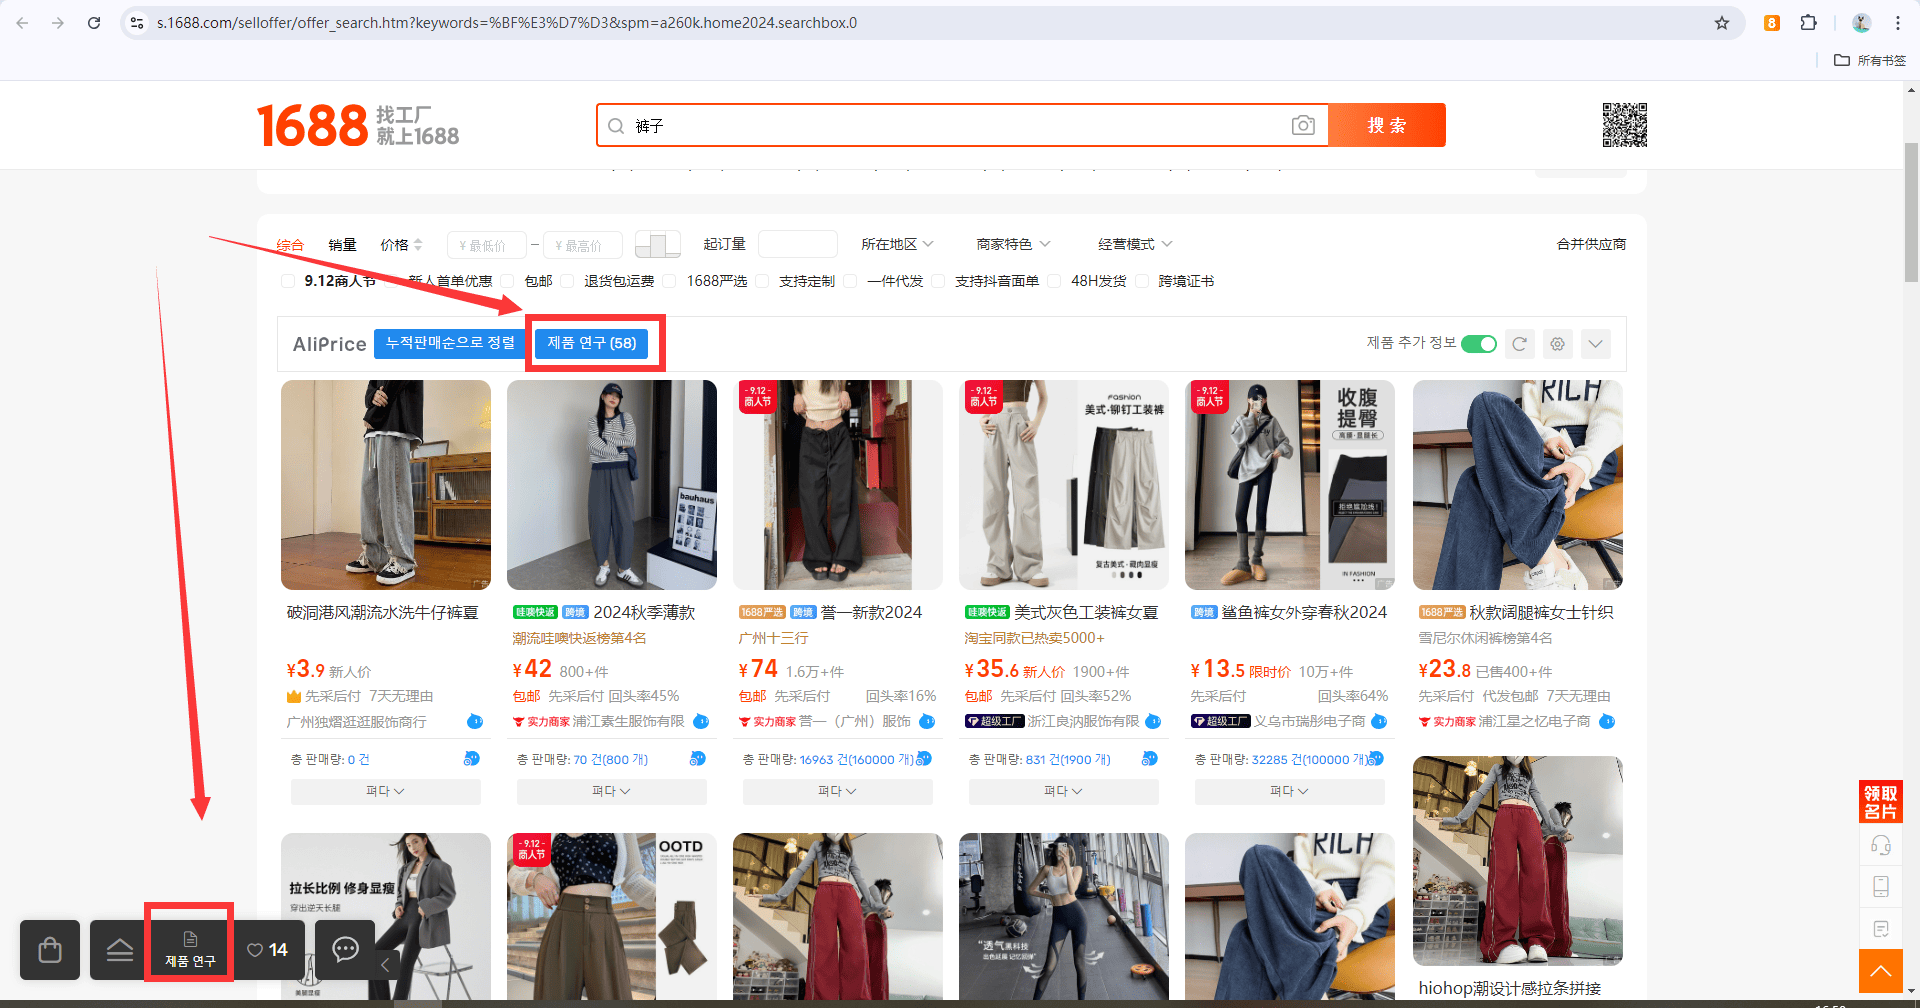The width and height of the screenshot is (1920, 1008).
Task: Open the AliPrice settings gear
Action: pos(1557,344)
